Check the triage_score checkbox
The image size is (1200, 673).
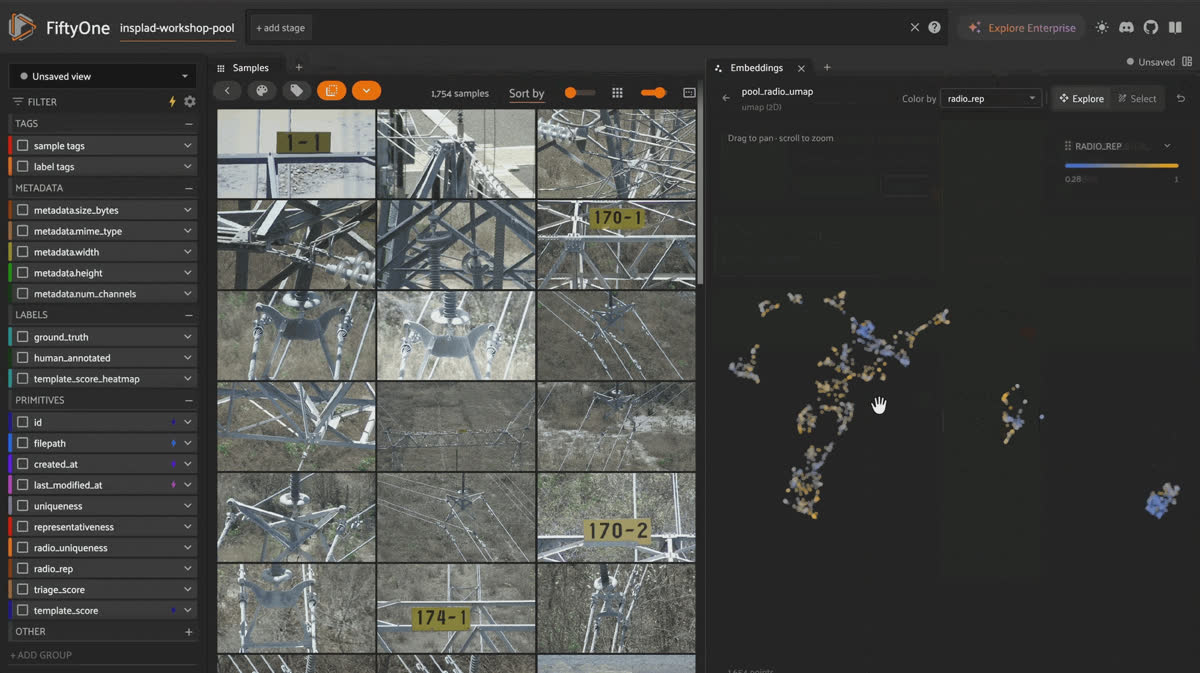pyautogui.click(x=23, y=590)
